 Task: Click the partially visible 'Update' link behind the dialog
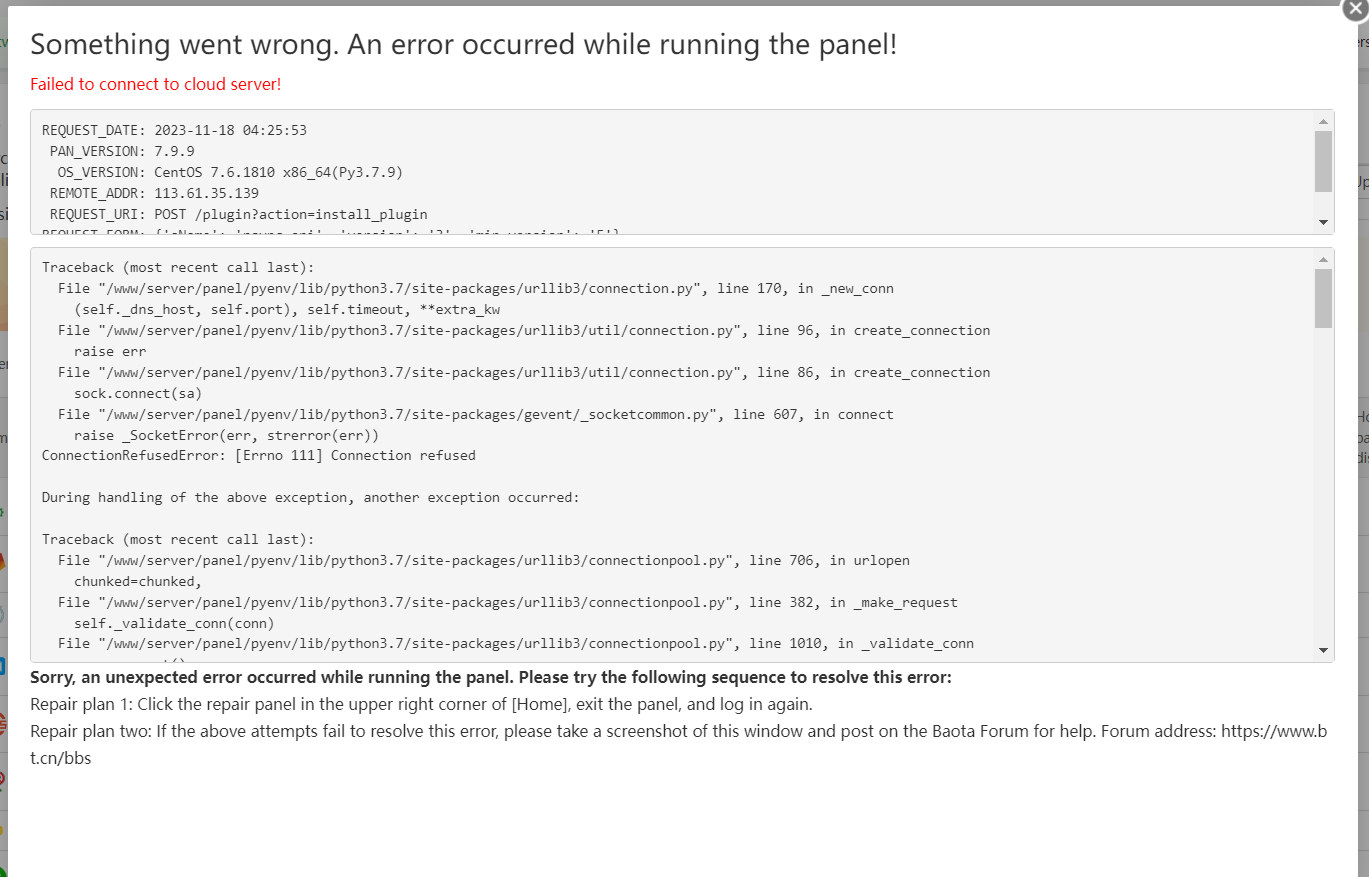[x=1364, y=183]
